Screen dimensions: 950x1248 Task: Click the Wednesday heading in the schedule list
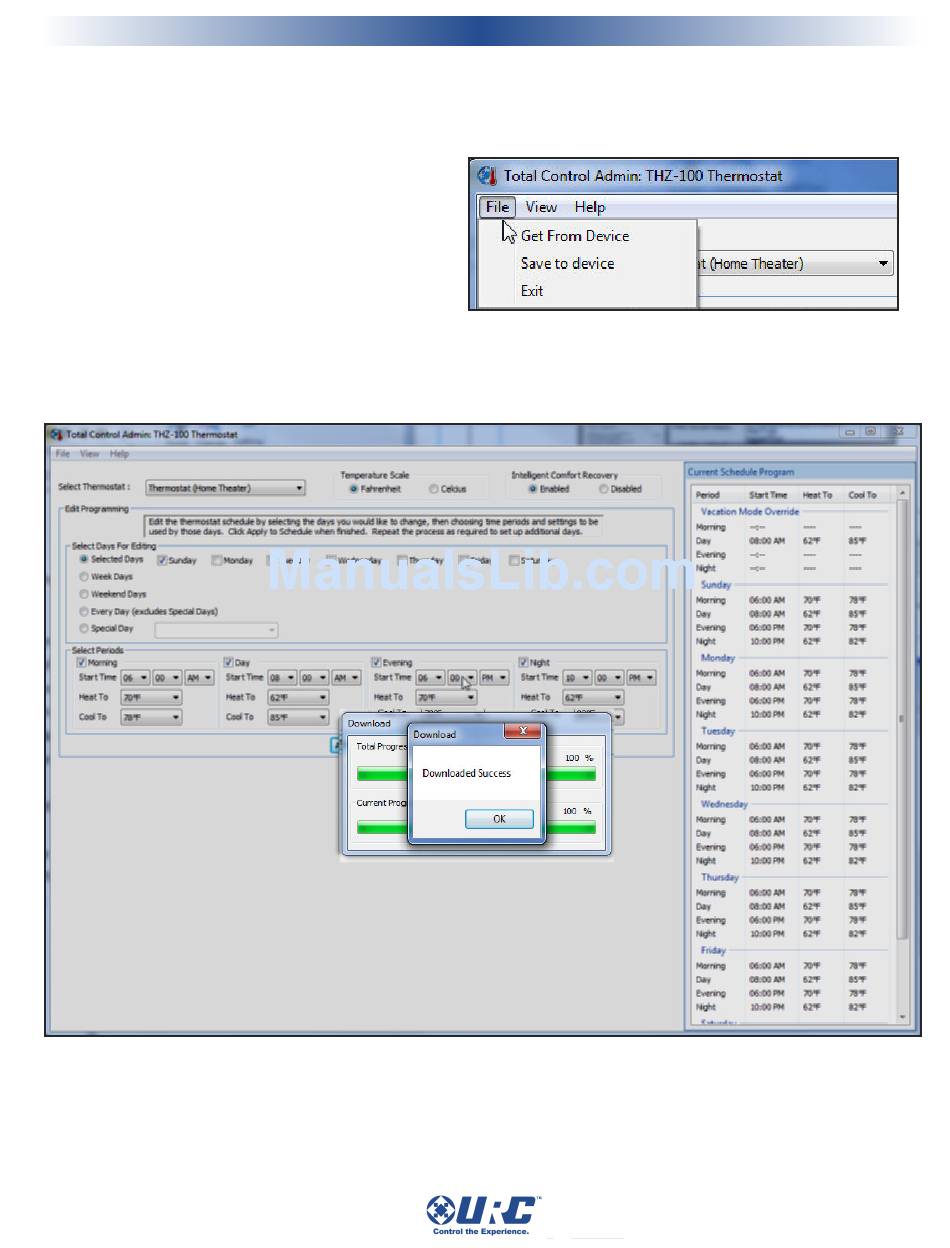pyautogui.click(x=724, y=804)
